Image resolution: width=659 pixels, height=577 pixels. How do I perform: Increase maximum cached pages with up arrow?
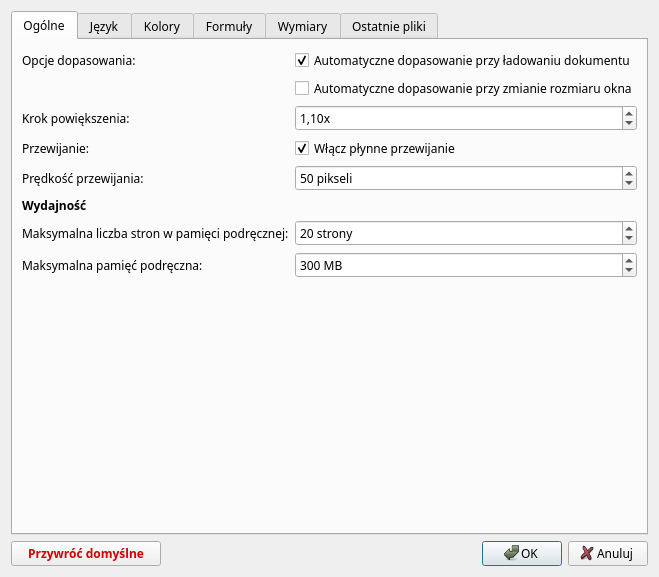tap(628, 228)
